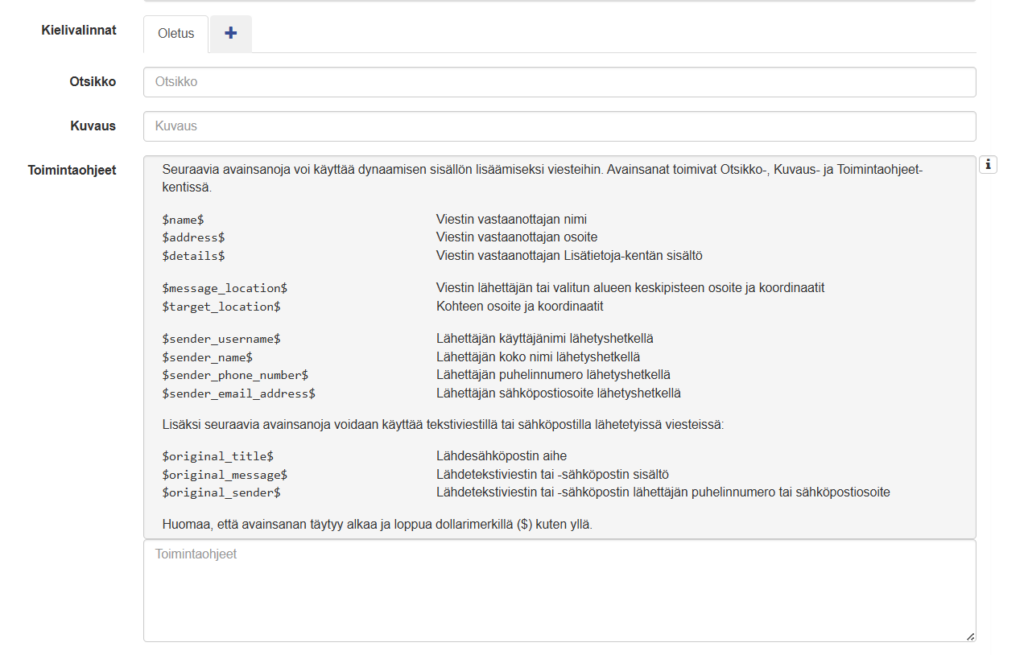Click the $target_location$ keyword
The image size is (1024, 655).
tap(221, 306)
